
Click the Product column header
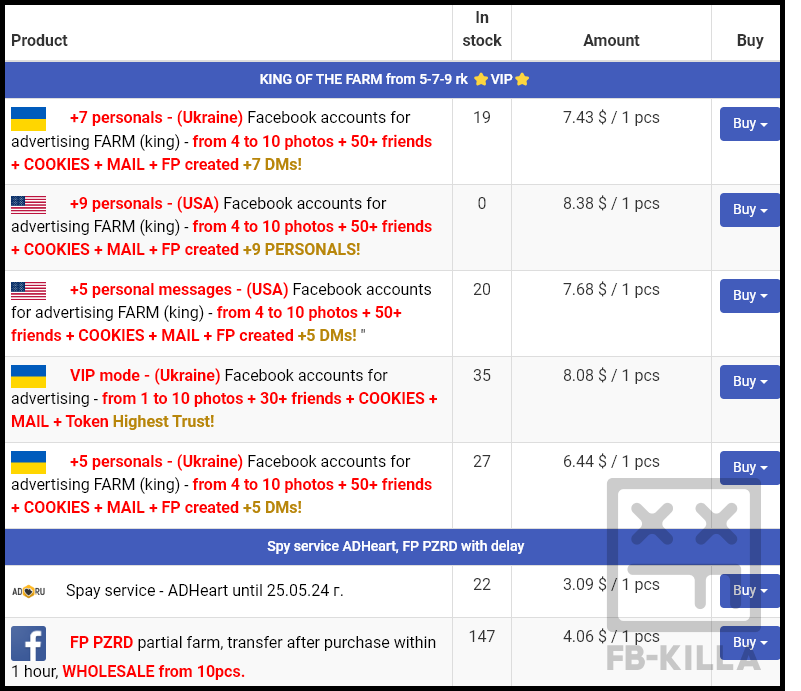[39, 41]
